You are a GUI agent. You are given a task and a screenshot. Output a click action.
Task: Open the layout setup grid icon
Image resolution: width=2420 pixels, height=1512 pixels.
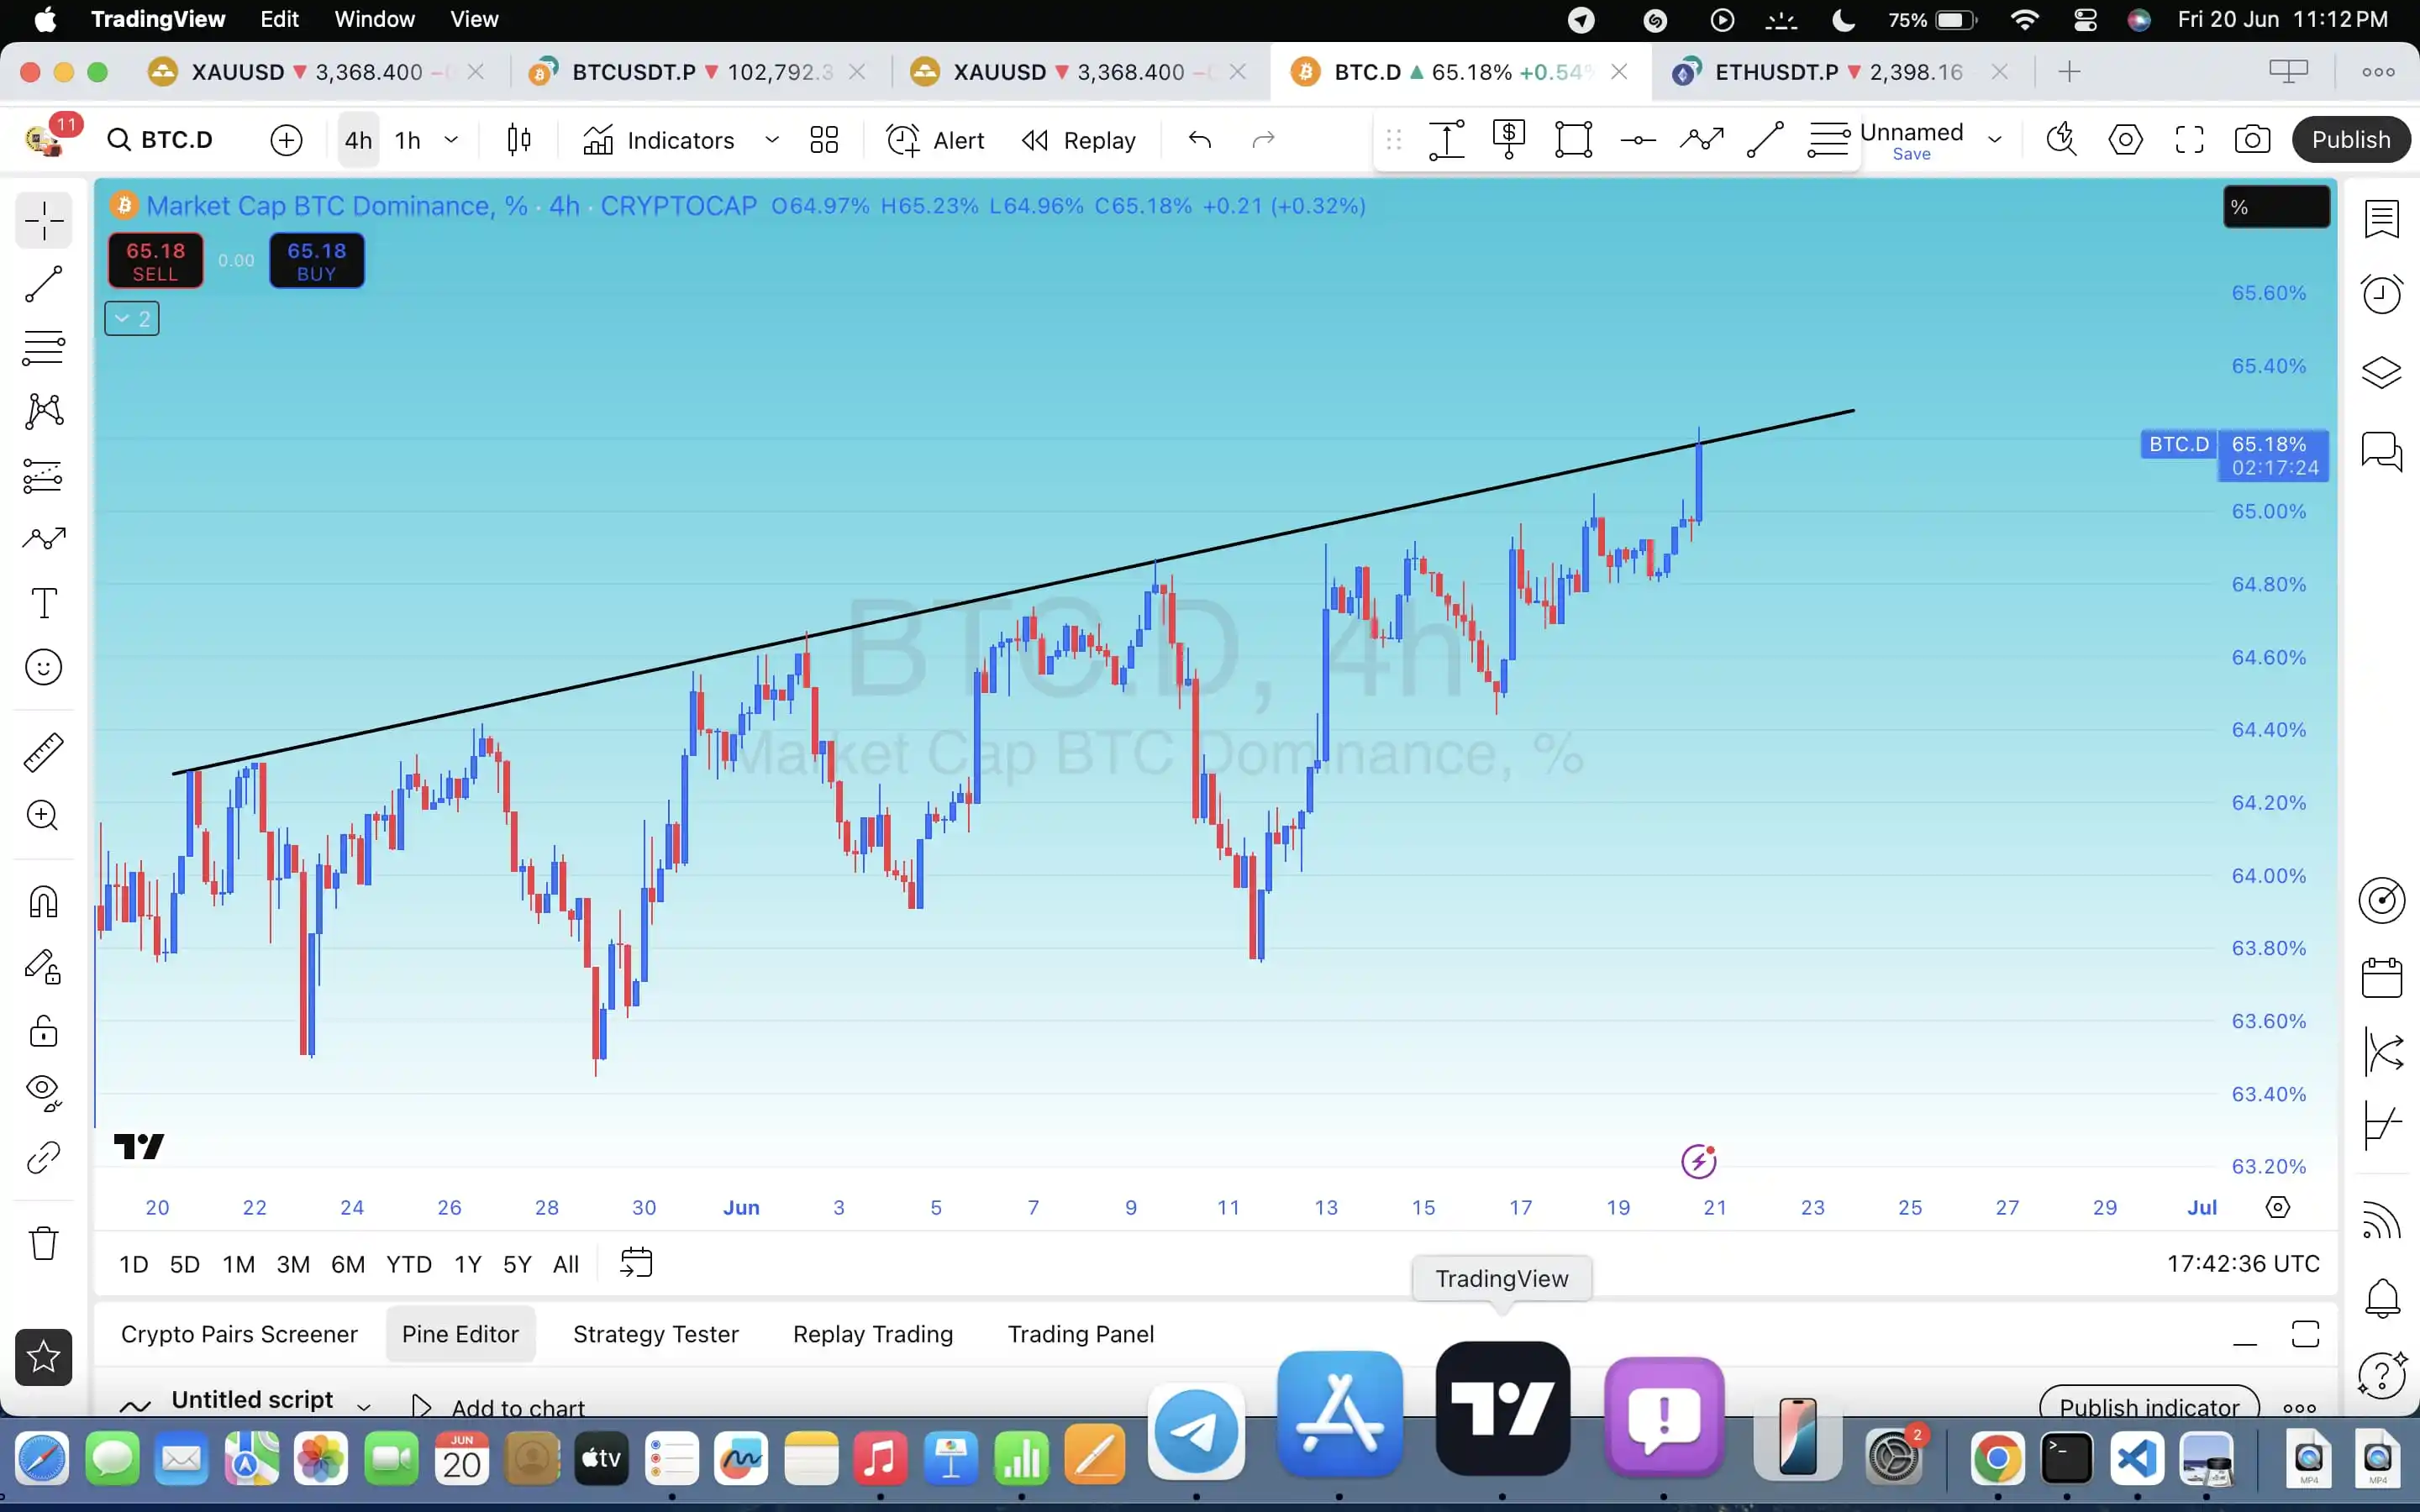pos(824,140)
